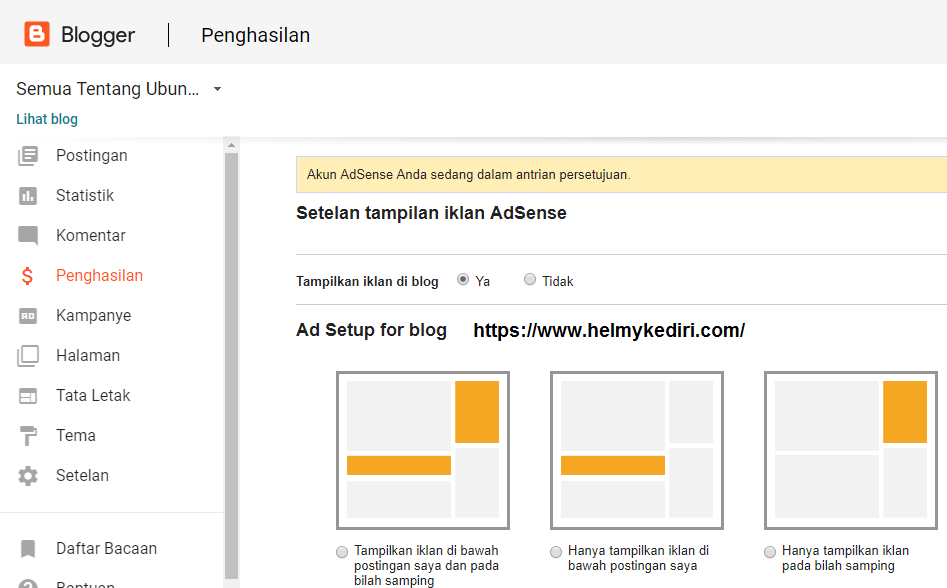Click the Komentar speech bubble icon

click(x=28, y=235)
